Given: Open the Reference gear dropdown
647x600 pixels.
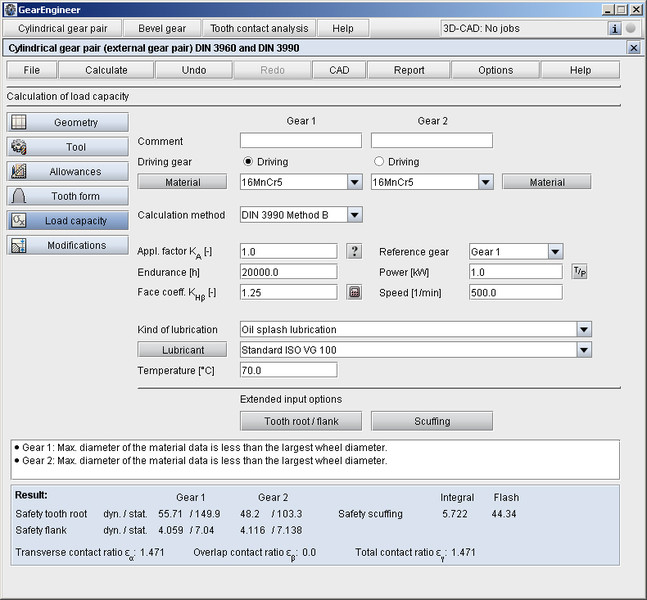Looking at the screenshot, I should [x=555, y=252].
